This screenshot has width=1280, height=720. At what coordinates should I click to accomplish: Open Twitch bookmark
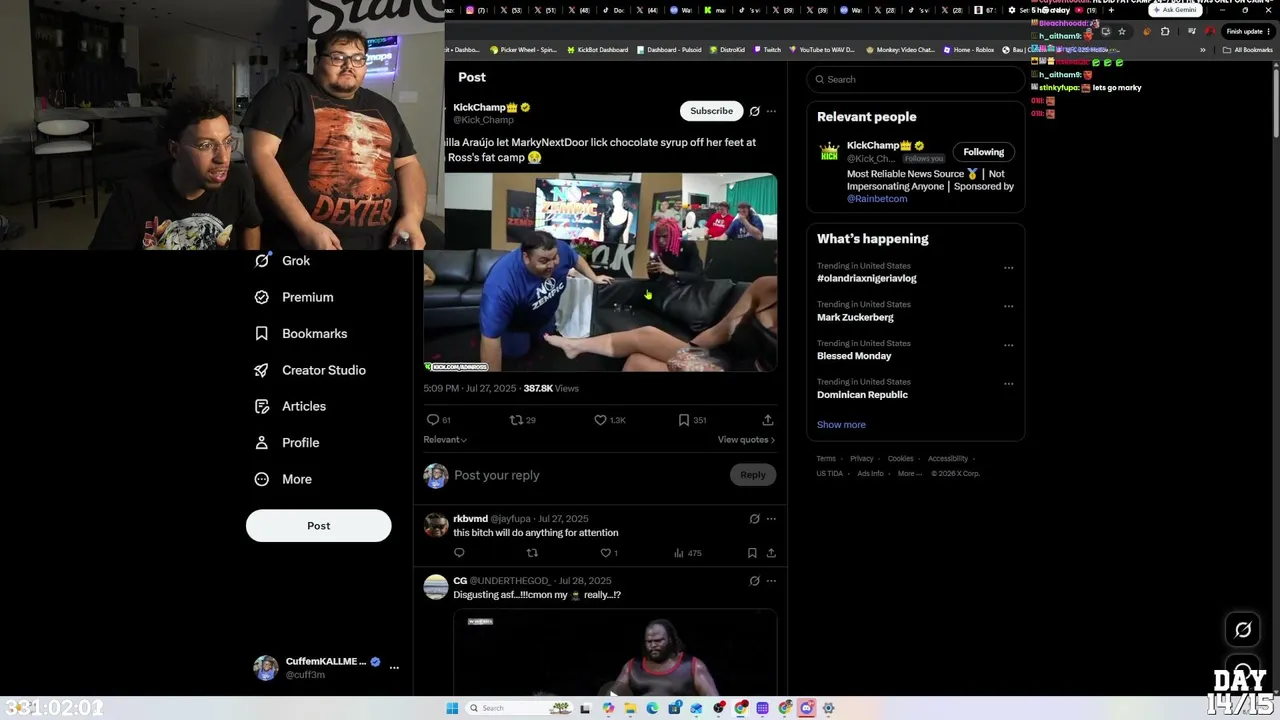pyautogui.click(x=767, y=50)
